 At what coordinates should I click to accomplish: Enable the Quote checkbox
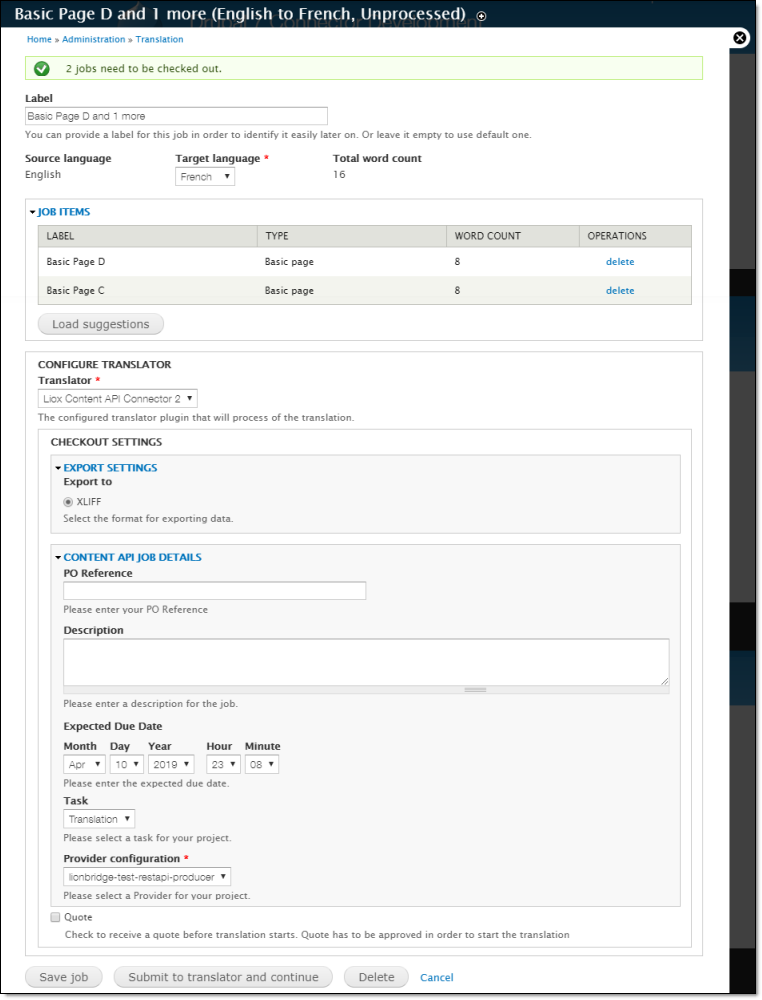[55, 917]
